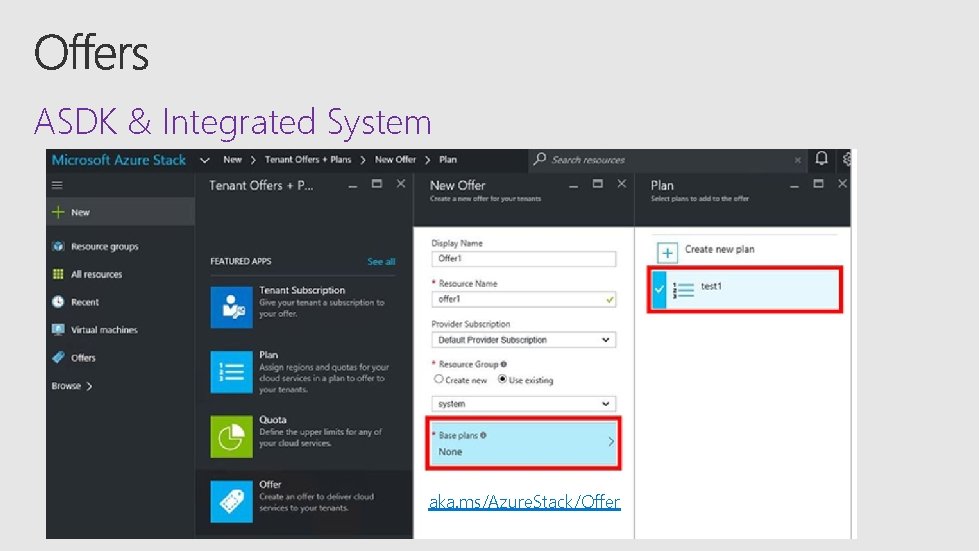Click the Display Name field with Offer1
The image size is (979, 551).
[523, 258]
